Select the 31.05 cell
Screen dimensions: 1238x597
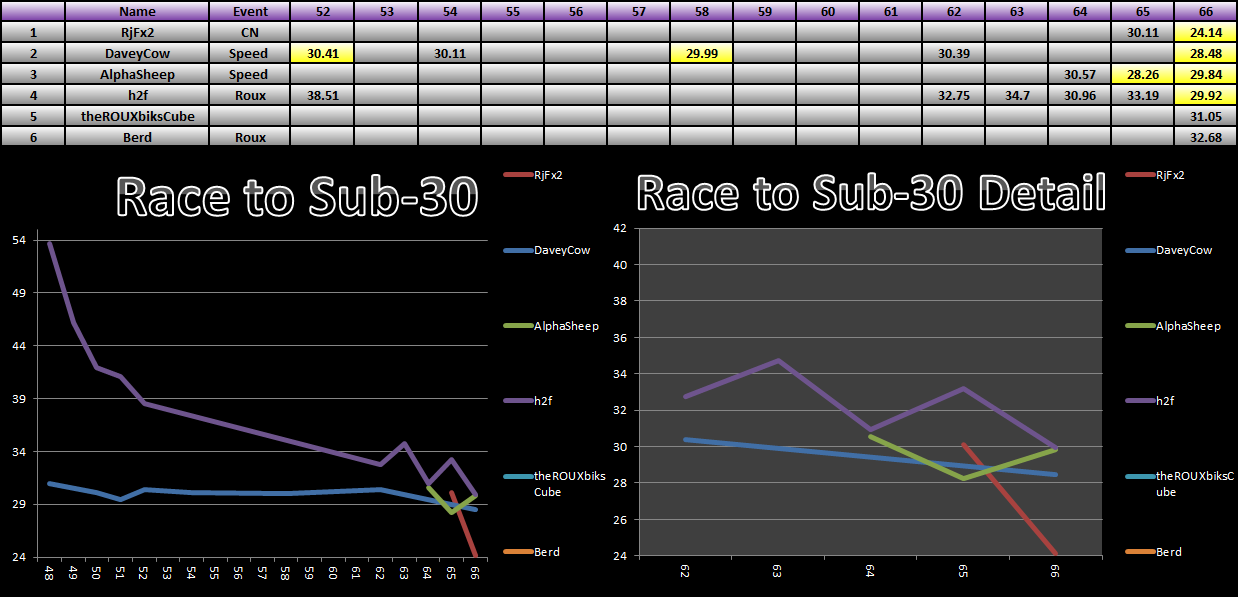(x=1205, y=116)
